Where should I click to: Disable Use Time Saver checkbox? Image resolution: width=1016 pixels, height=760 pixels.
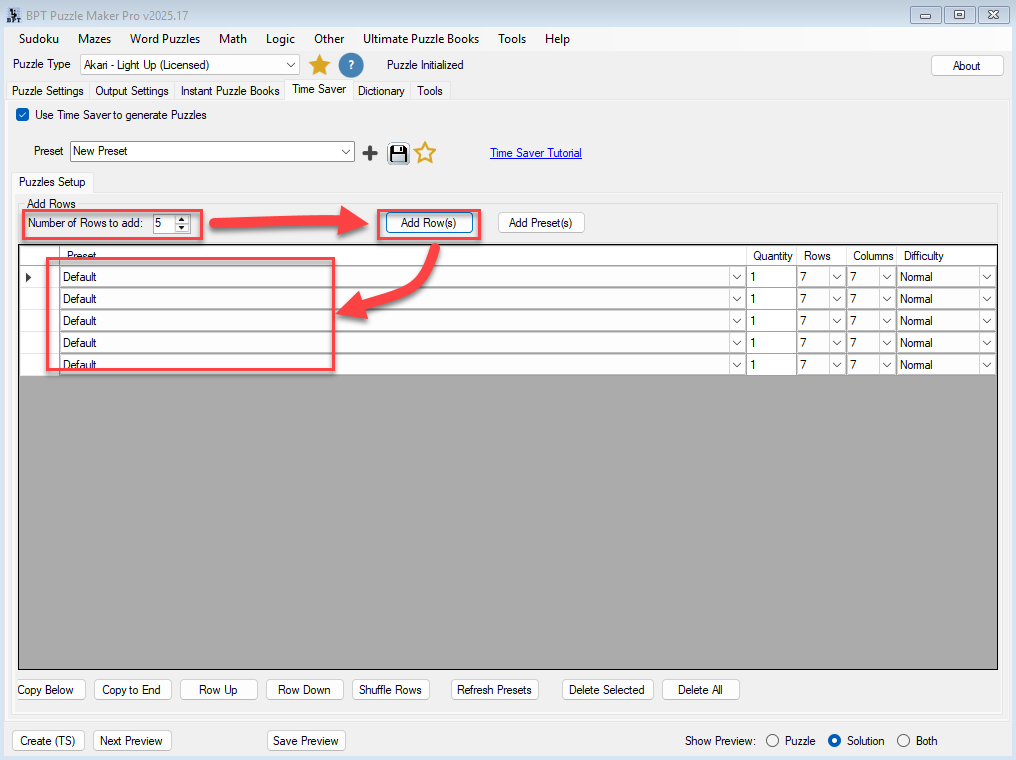[x=23, y=115]
